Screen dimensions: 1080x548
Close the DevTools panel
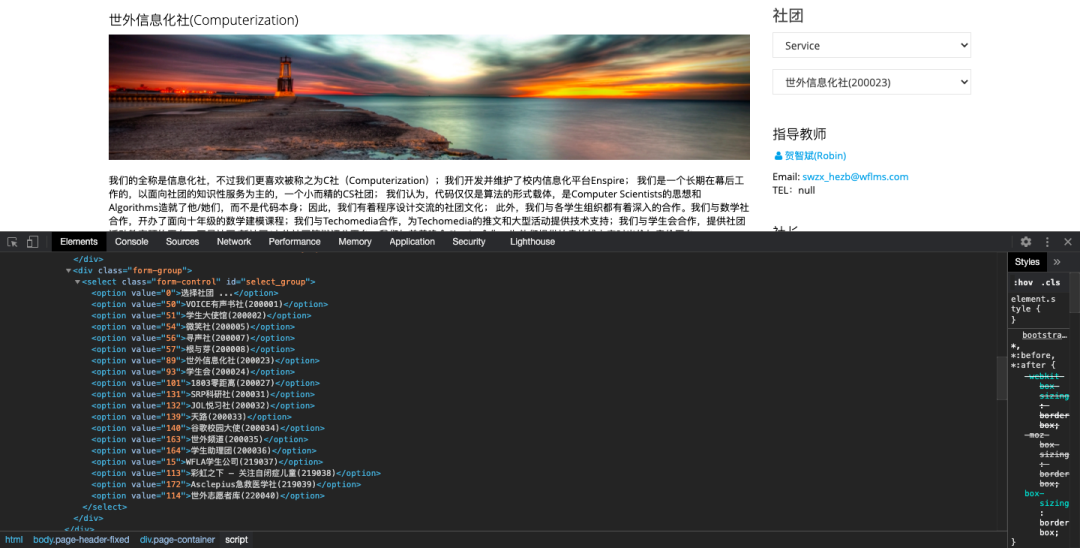(x=1068, y=242)
